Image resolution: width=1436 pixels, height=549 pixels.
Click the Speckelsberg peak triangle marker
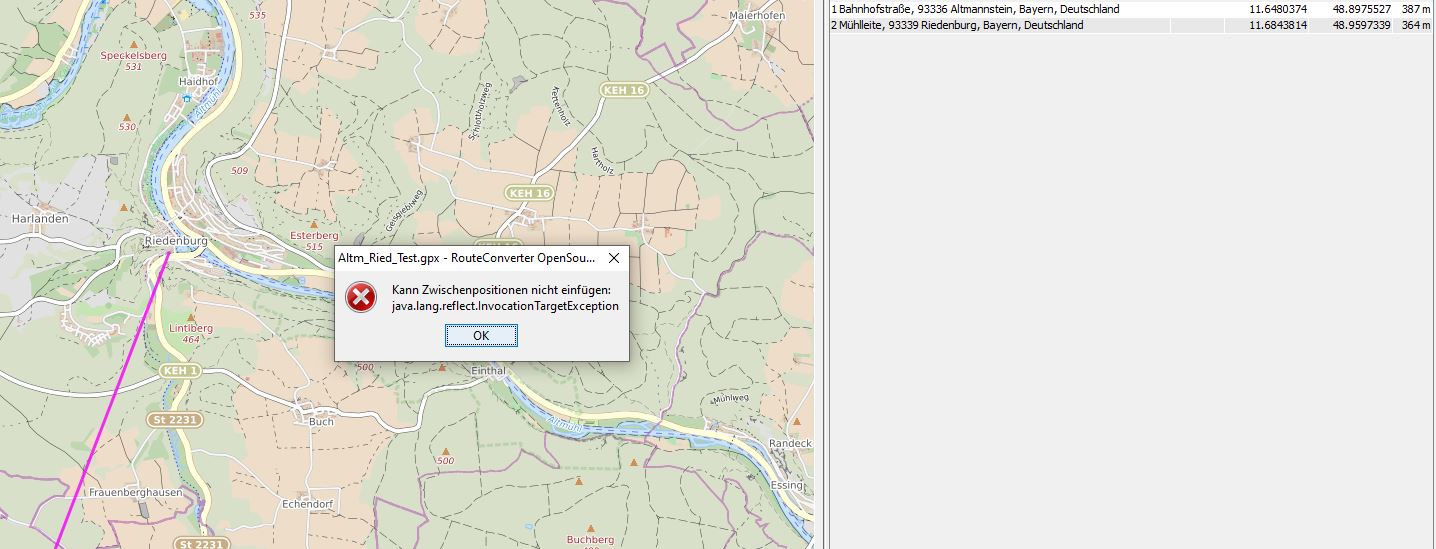point(133,44)
